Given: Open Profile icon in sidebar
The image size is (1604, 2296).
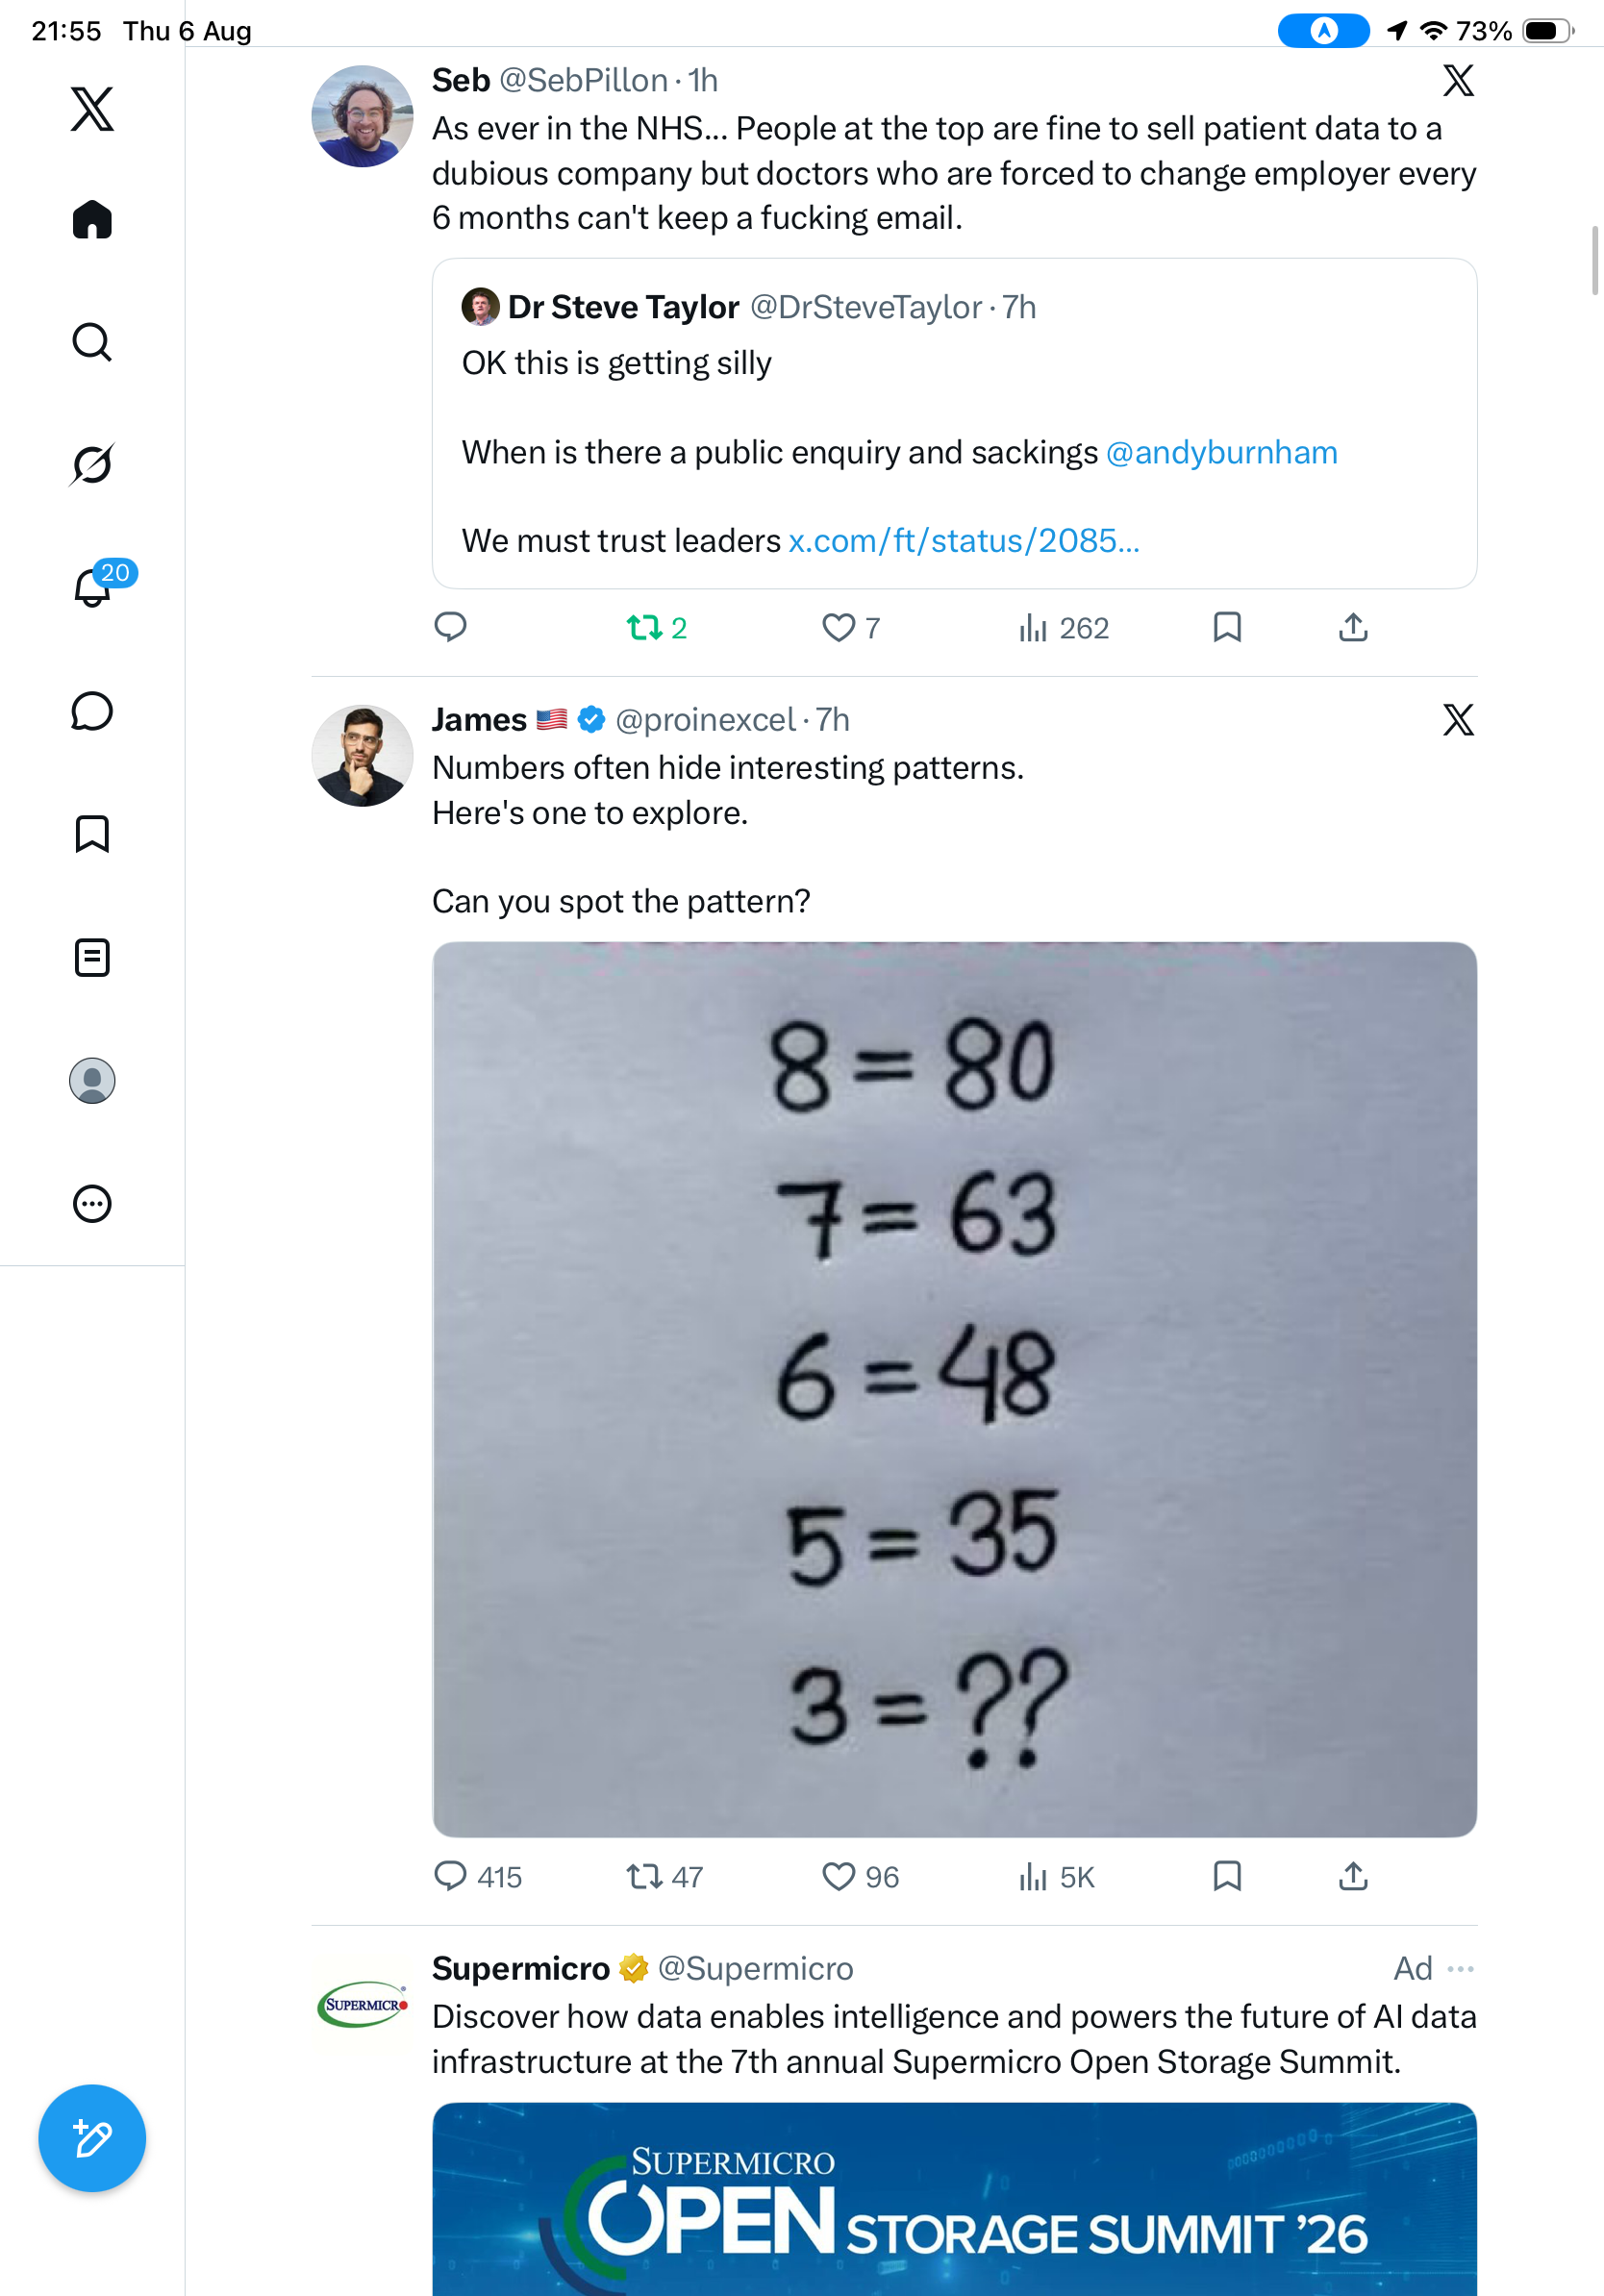Looking at the screenshot, I should [92, 1081].
